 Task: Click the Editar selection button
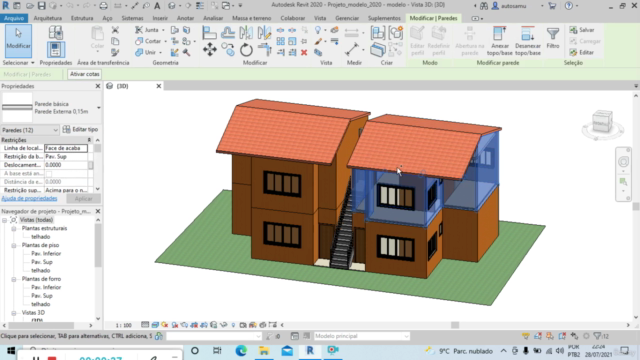[x=582, y=52]
